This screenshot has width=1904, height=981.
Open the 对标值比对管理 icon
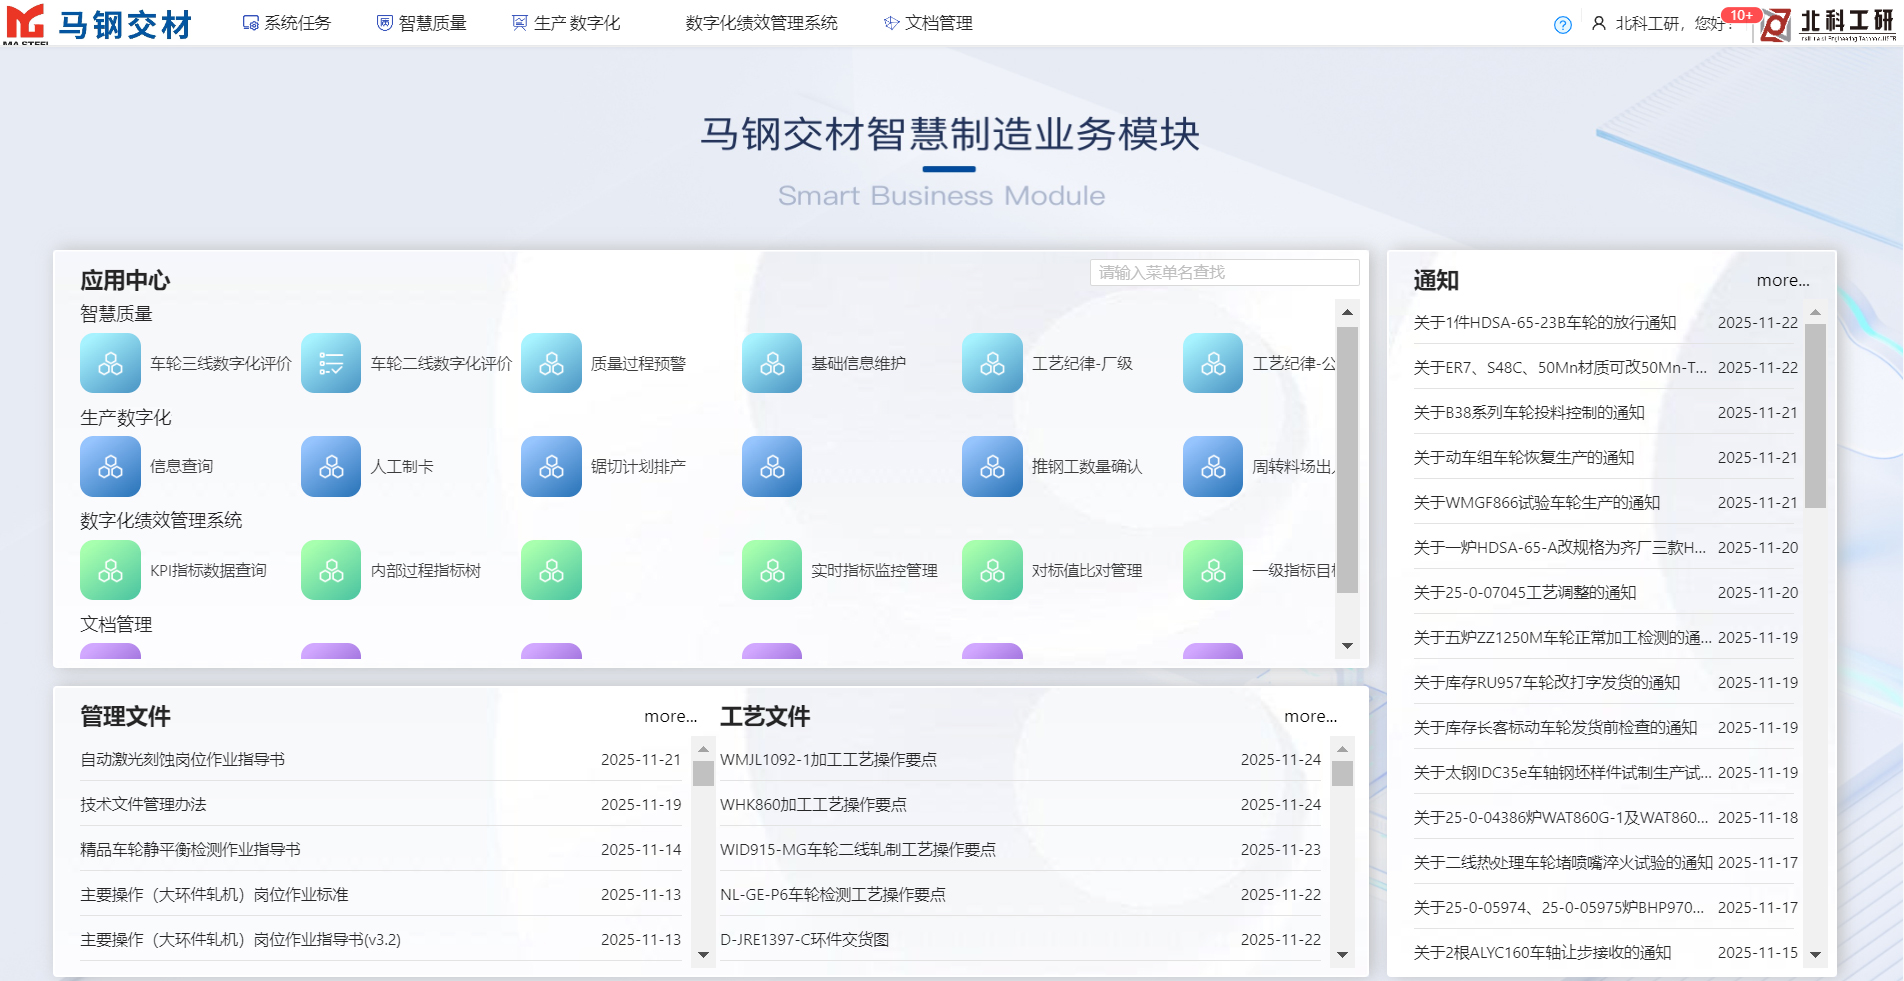click(x=991, y=570)
